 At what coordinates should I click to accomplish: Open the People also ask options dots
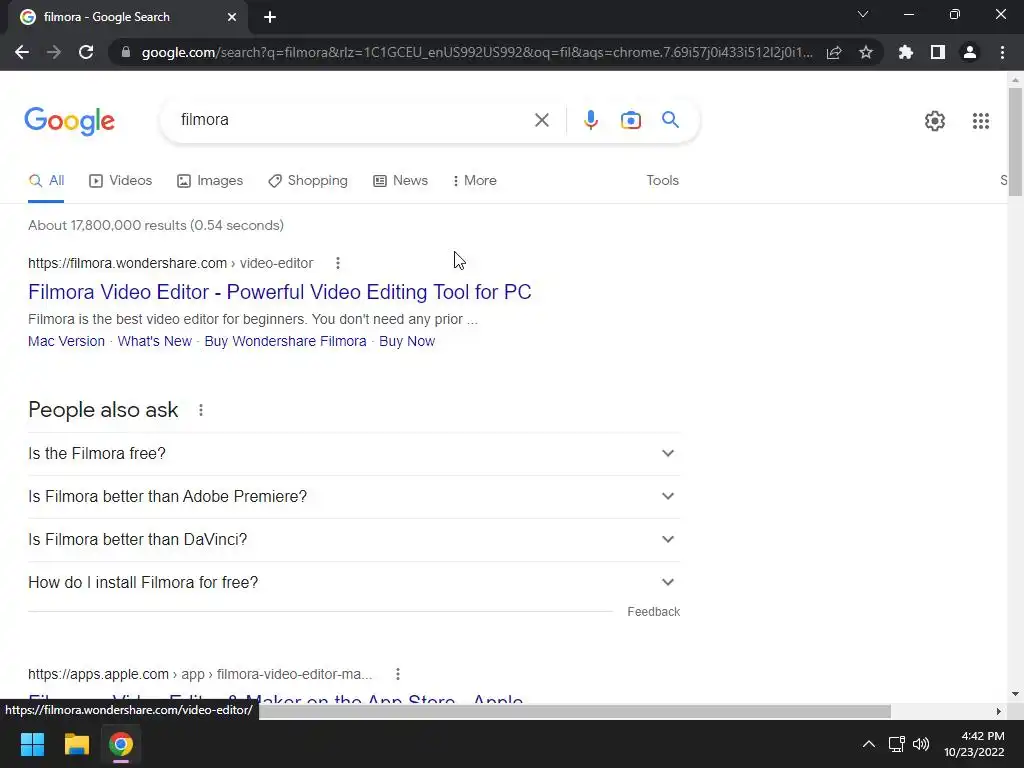pos(201,410)
